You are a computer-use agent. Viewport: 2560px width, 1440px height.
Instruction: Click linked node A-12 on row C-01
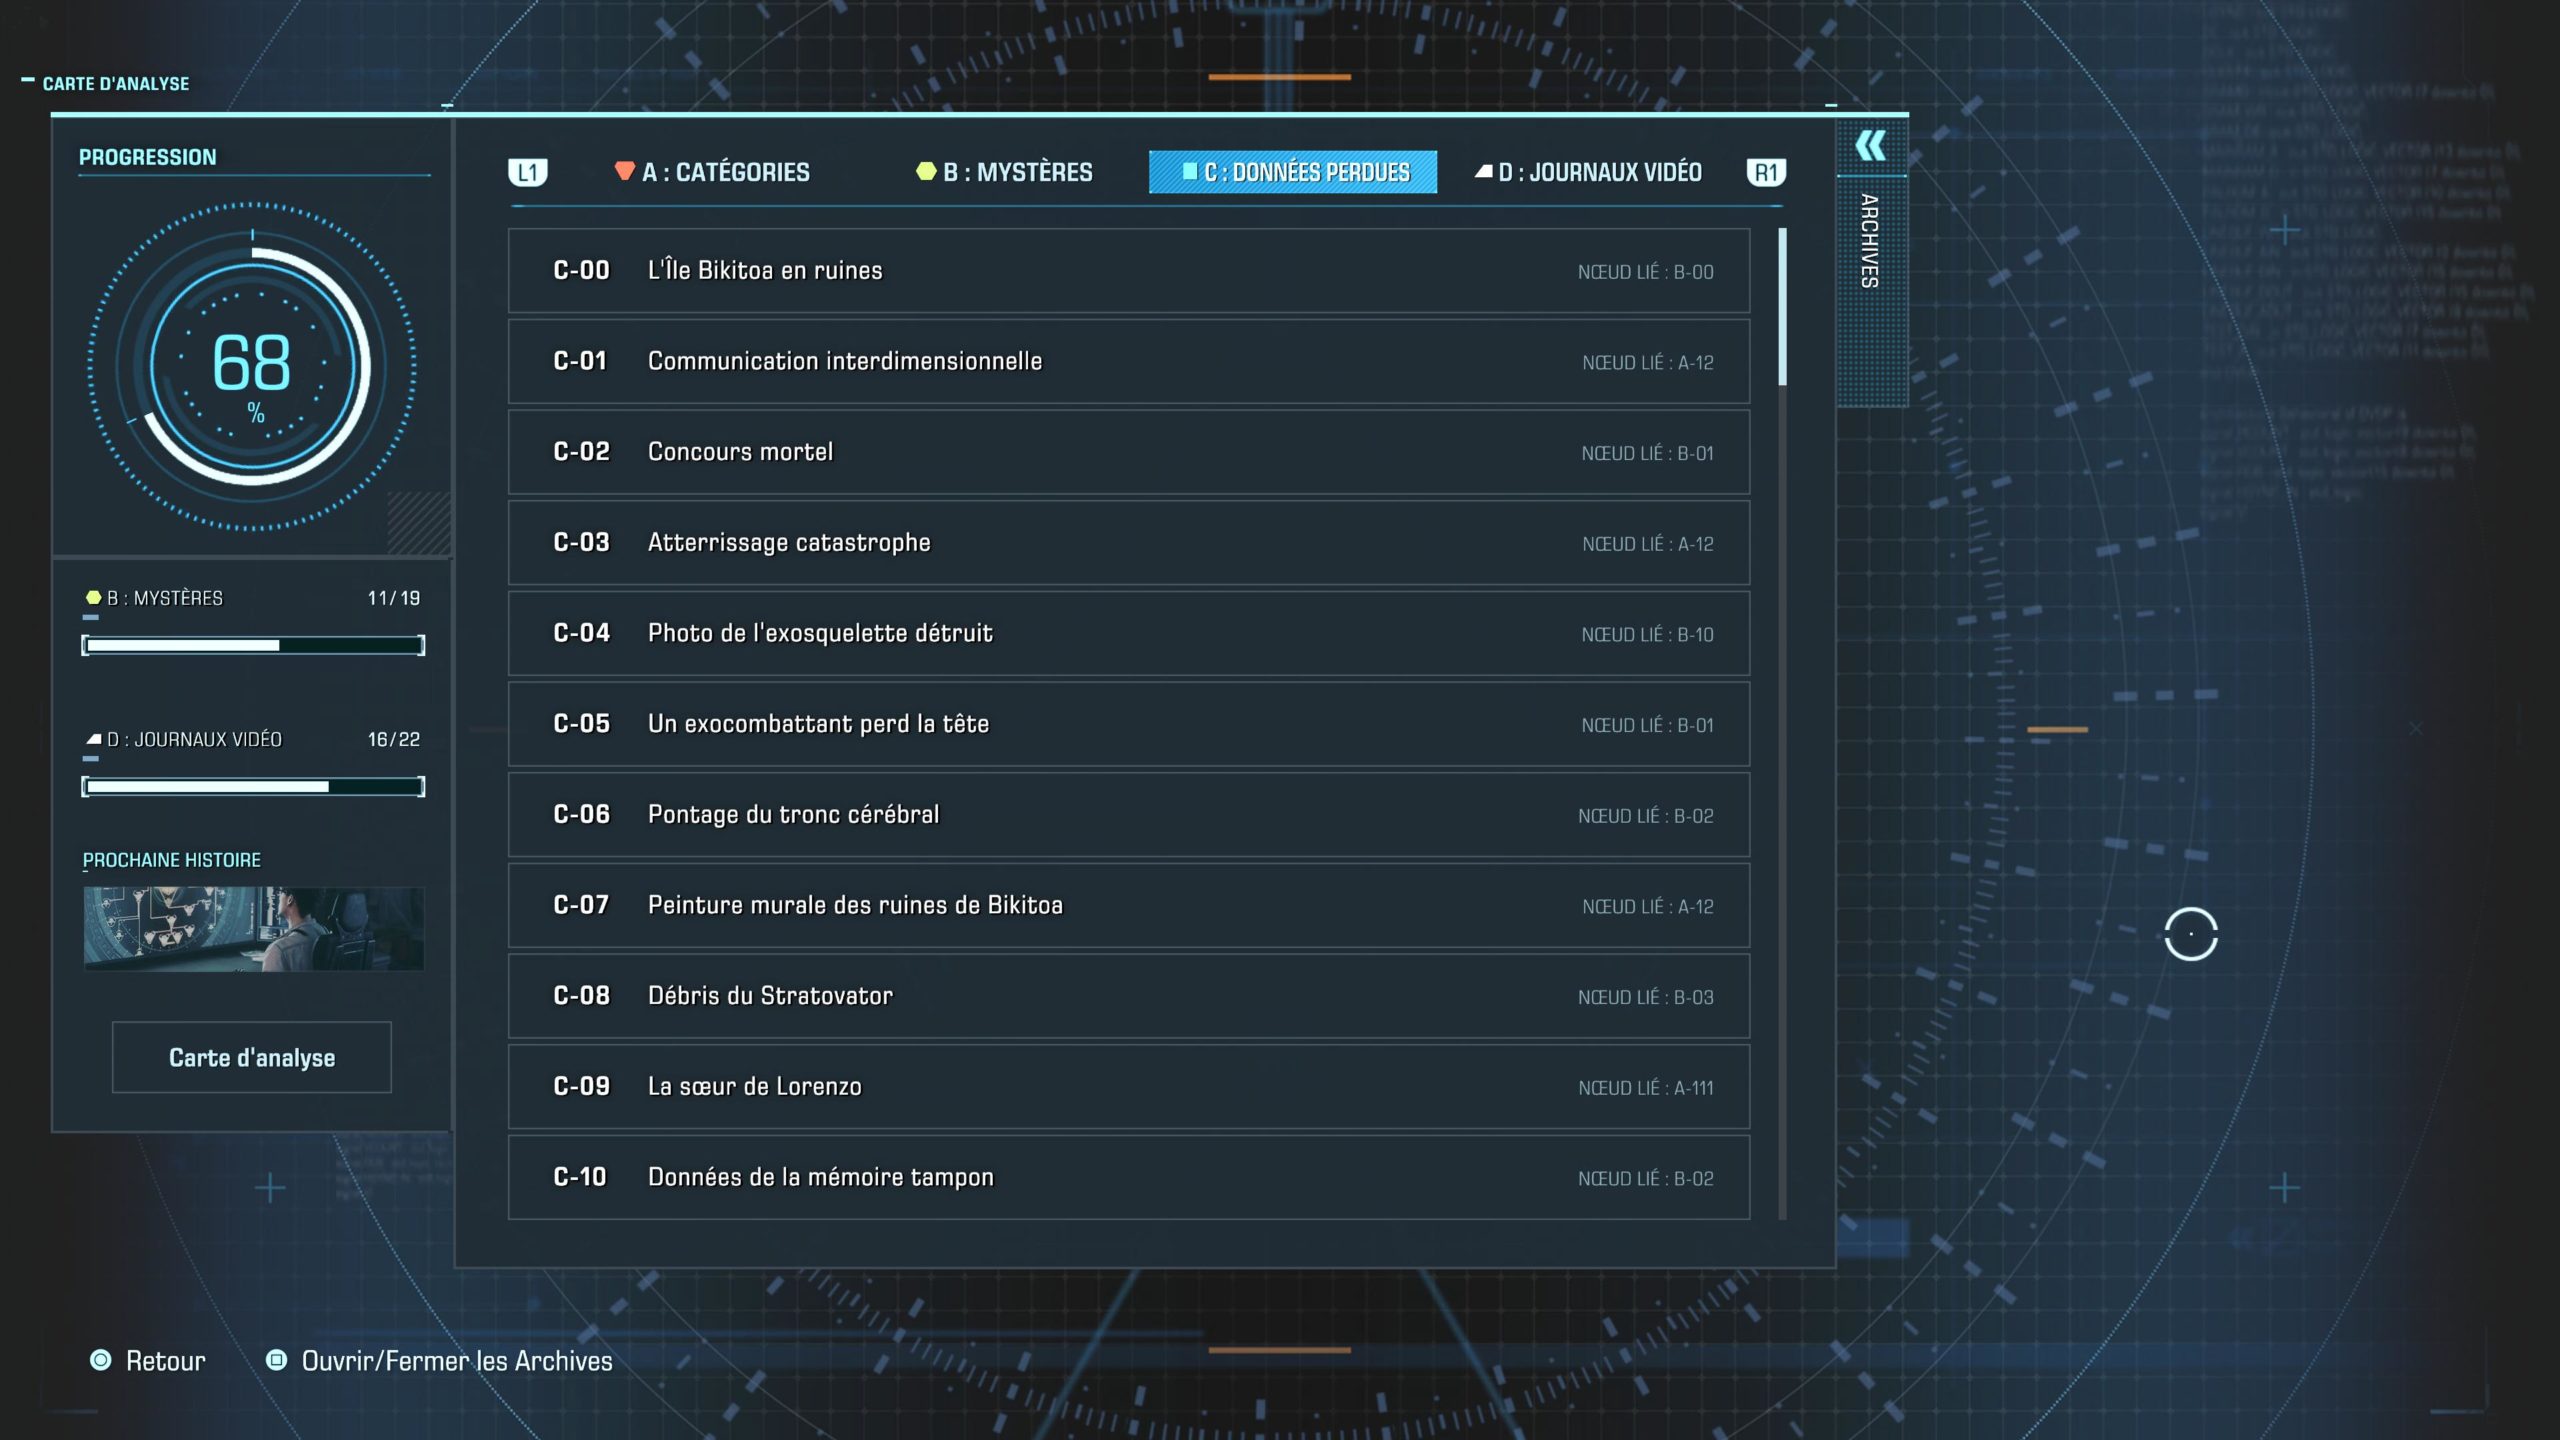click(x=1648, y=363)
